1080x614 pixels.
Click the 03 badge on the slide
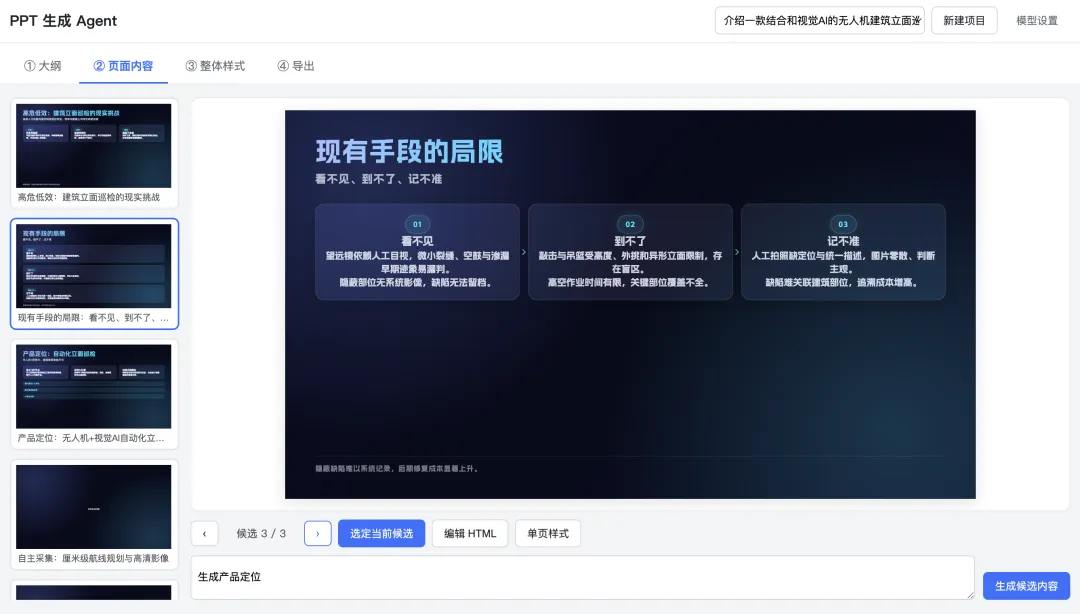(x=843, y=224)
